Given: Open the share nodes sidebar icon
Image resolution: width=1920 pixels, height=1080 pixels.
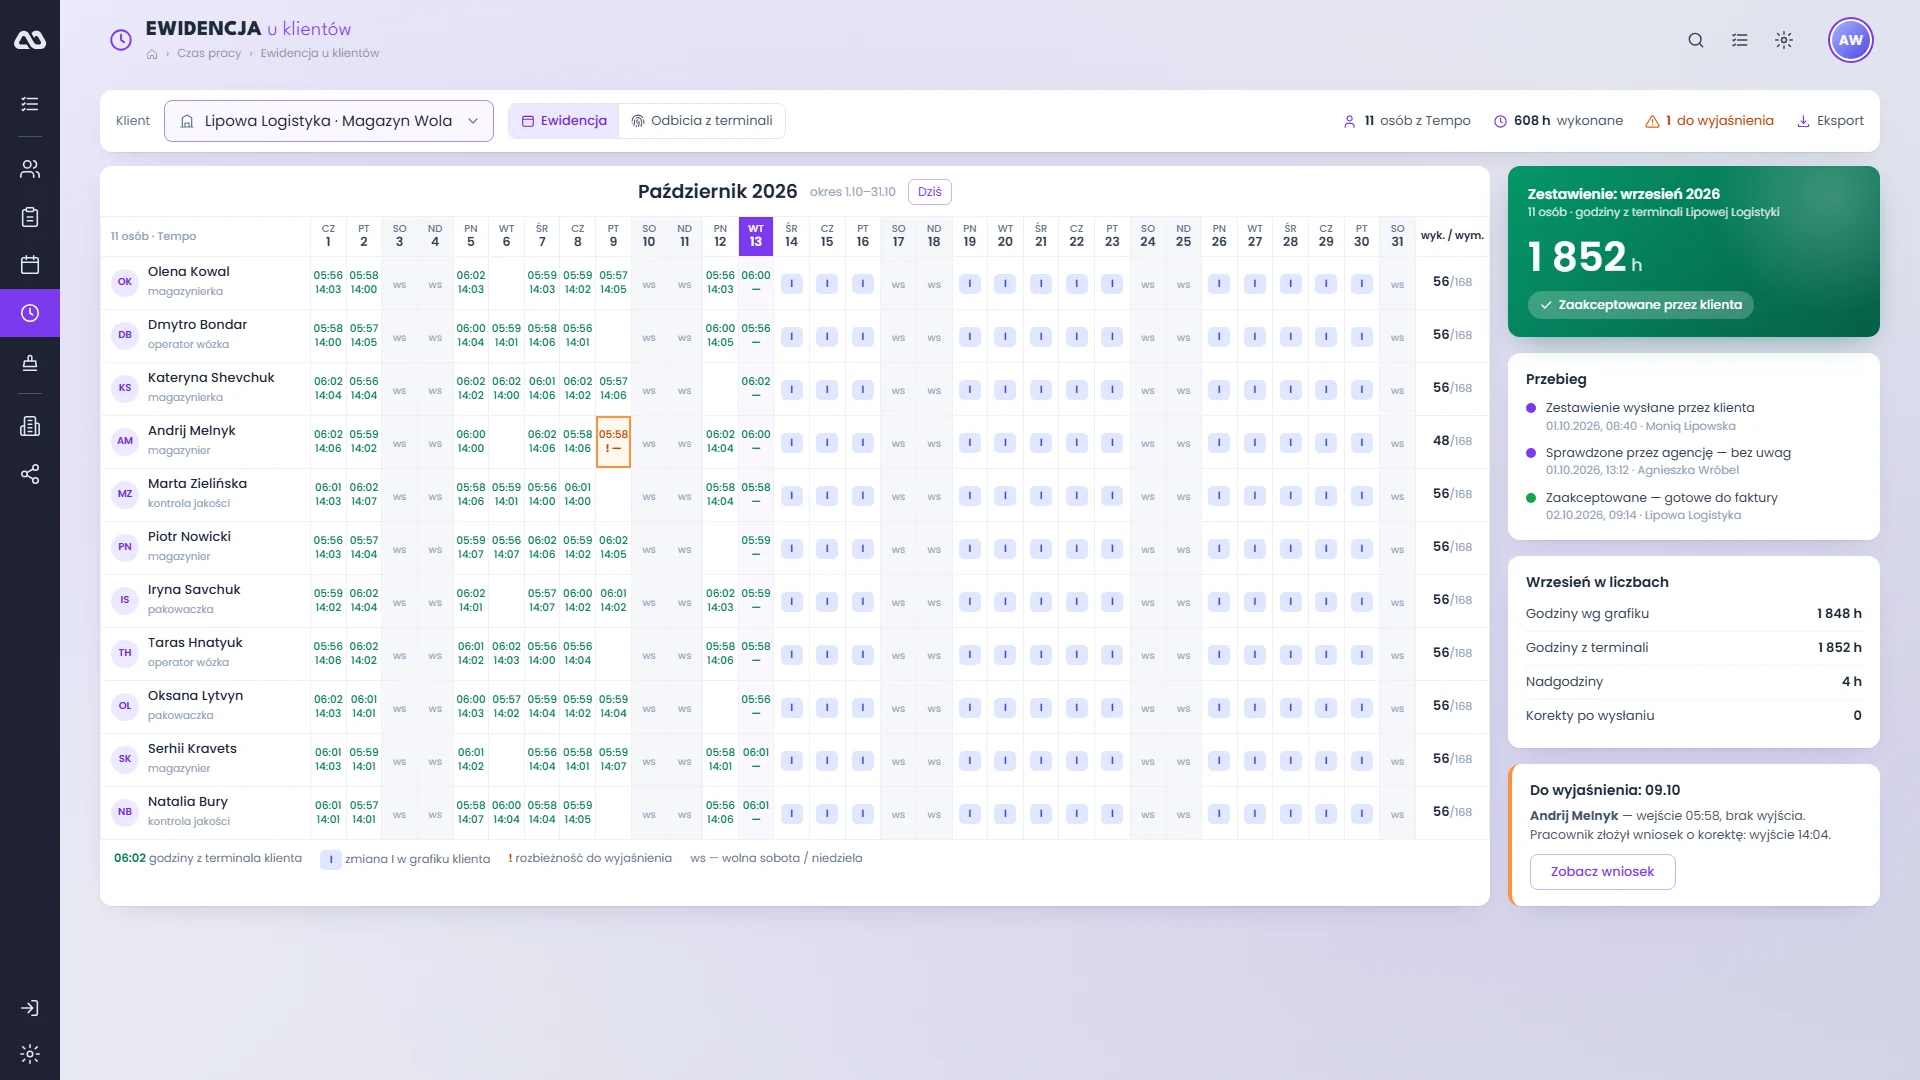Looking at the screenshot, I should click(x=30, y=474).
